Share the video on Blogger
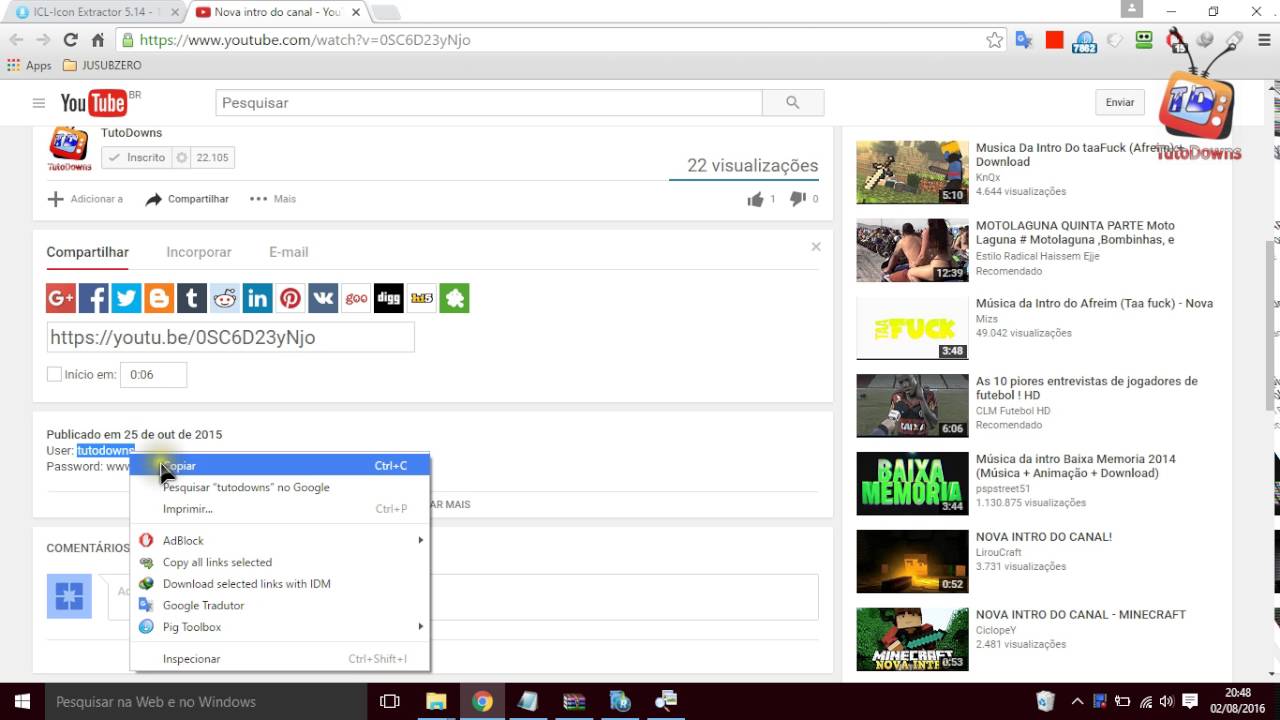Image resolution: width=1280 pixels, height=720 pixels. click(x=159, y=298)
